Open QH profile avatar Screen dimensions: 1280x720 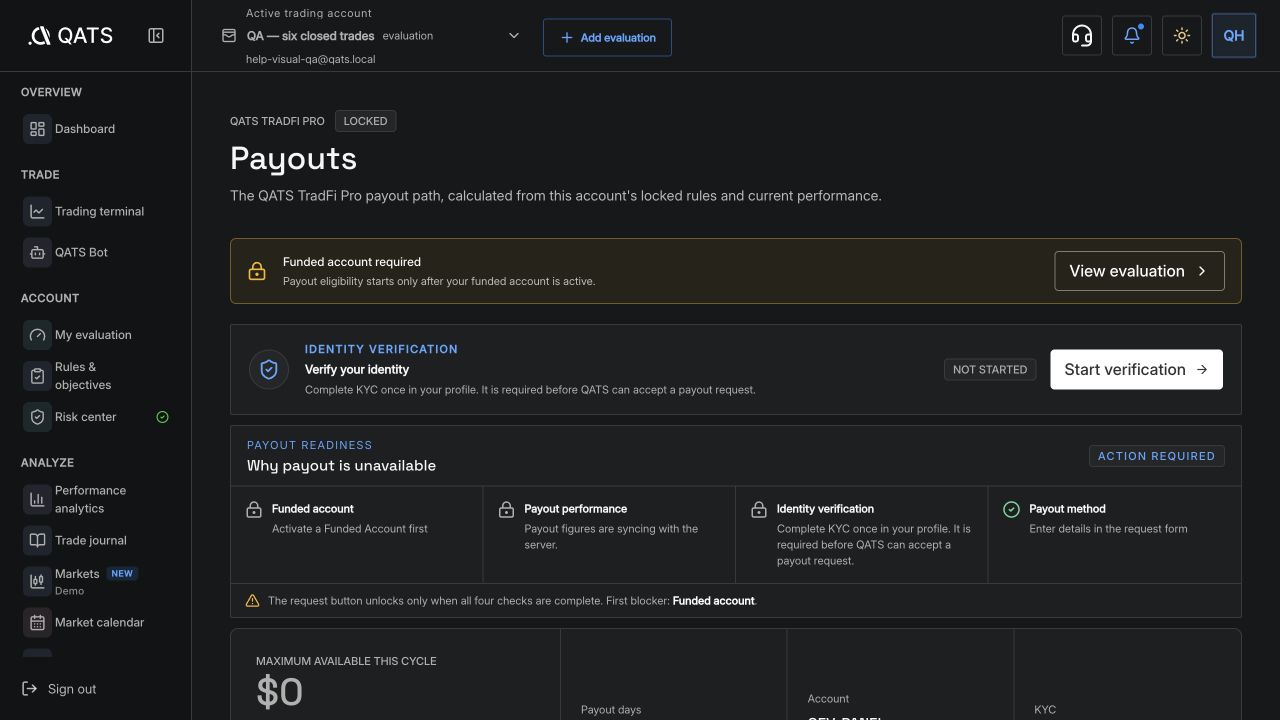point(1234,36)
